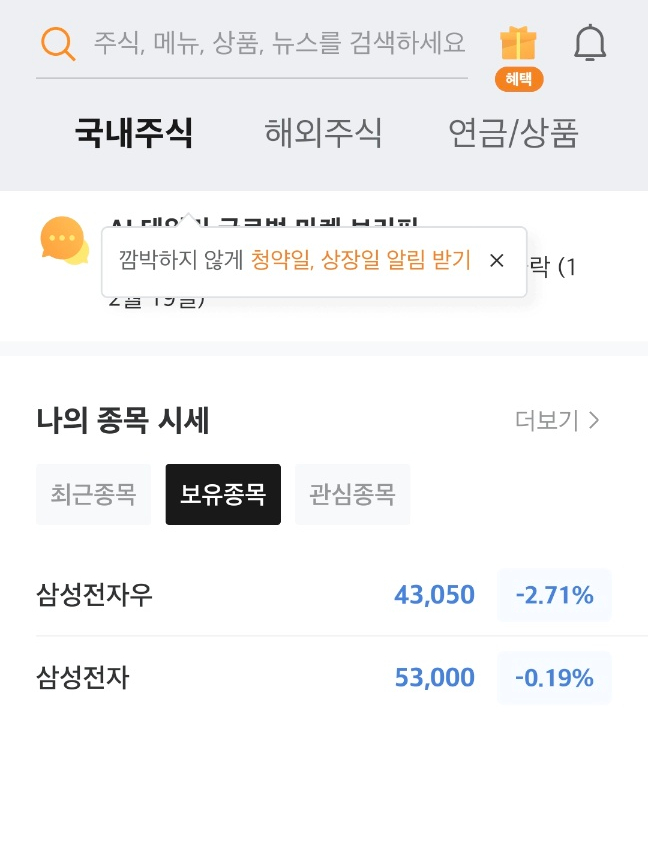This screenshot has width=648, height=853.
Task: Click the orange search magnifier icon
Action: pyautogui.click(x=58, y=43)
